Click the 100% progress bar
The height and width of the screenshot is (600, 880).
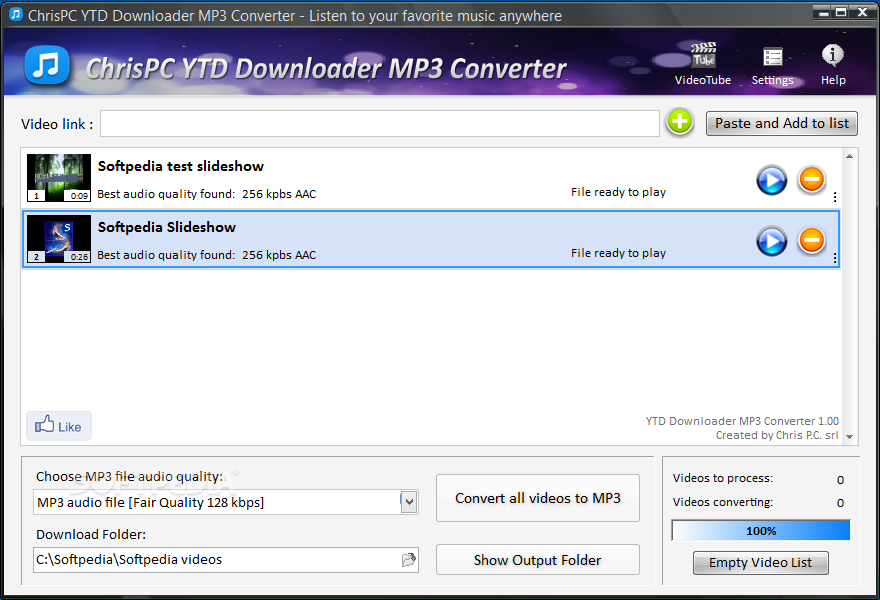tap(761, 530)
